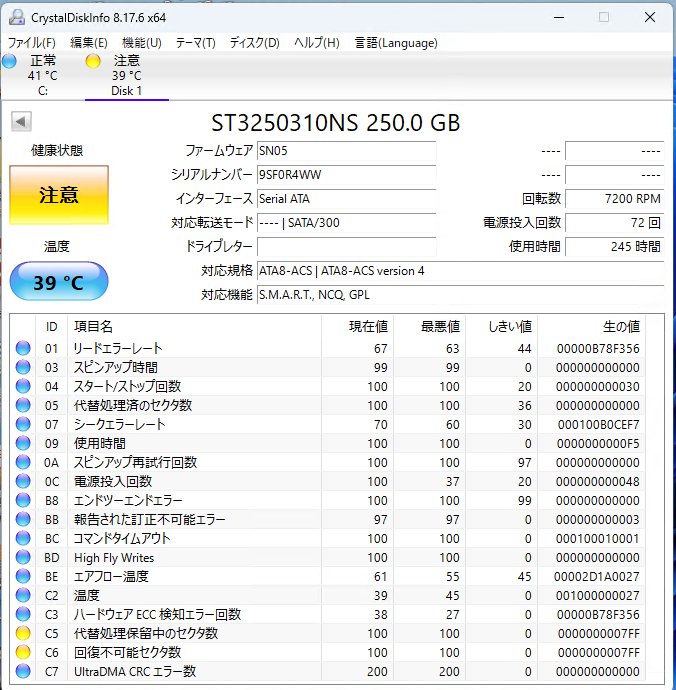Click the 最悪値 column header
The width and height of the screenshot is (676, 690).
point(430,327)
